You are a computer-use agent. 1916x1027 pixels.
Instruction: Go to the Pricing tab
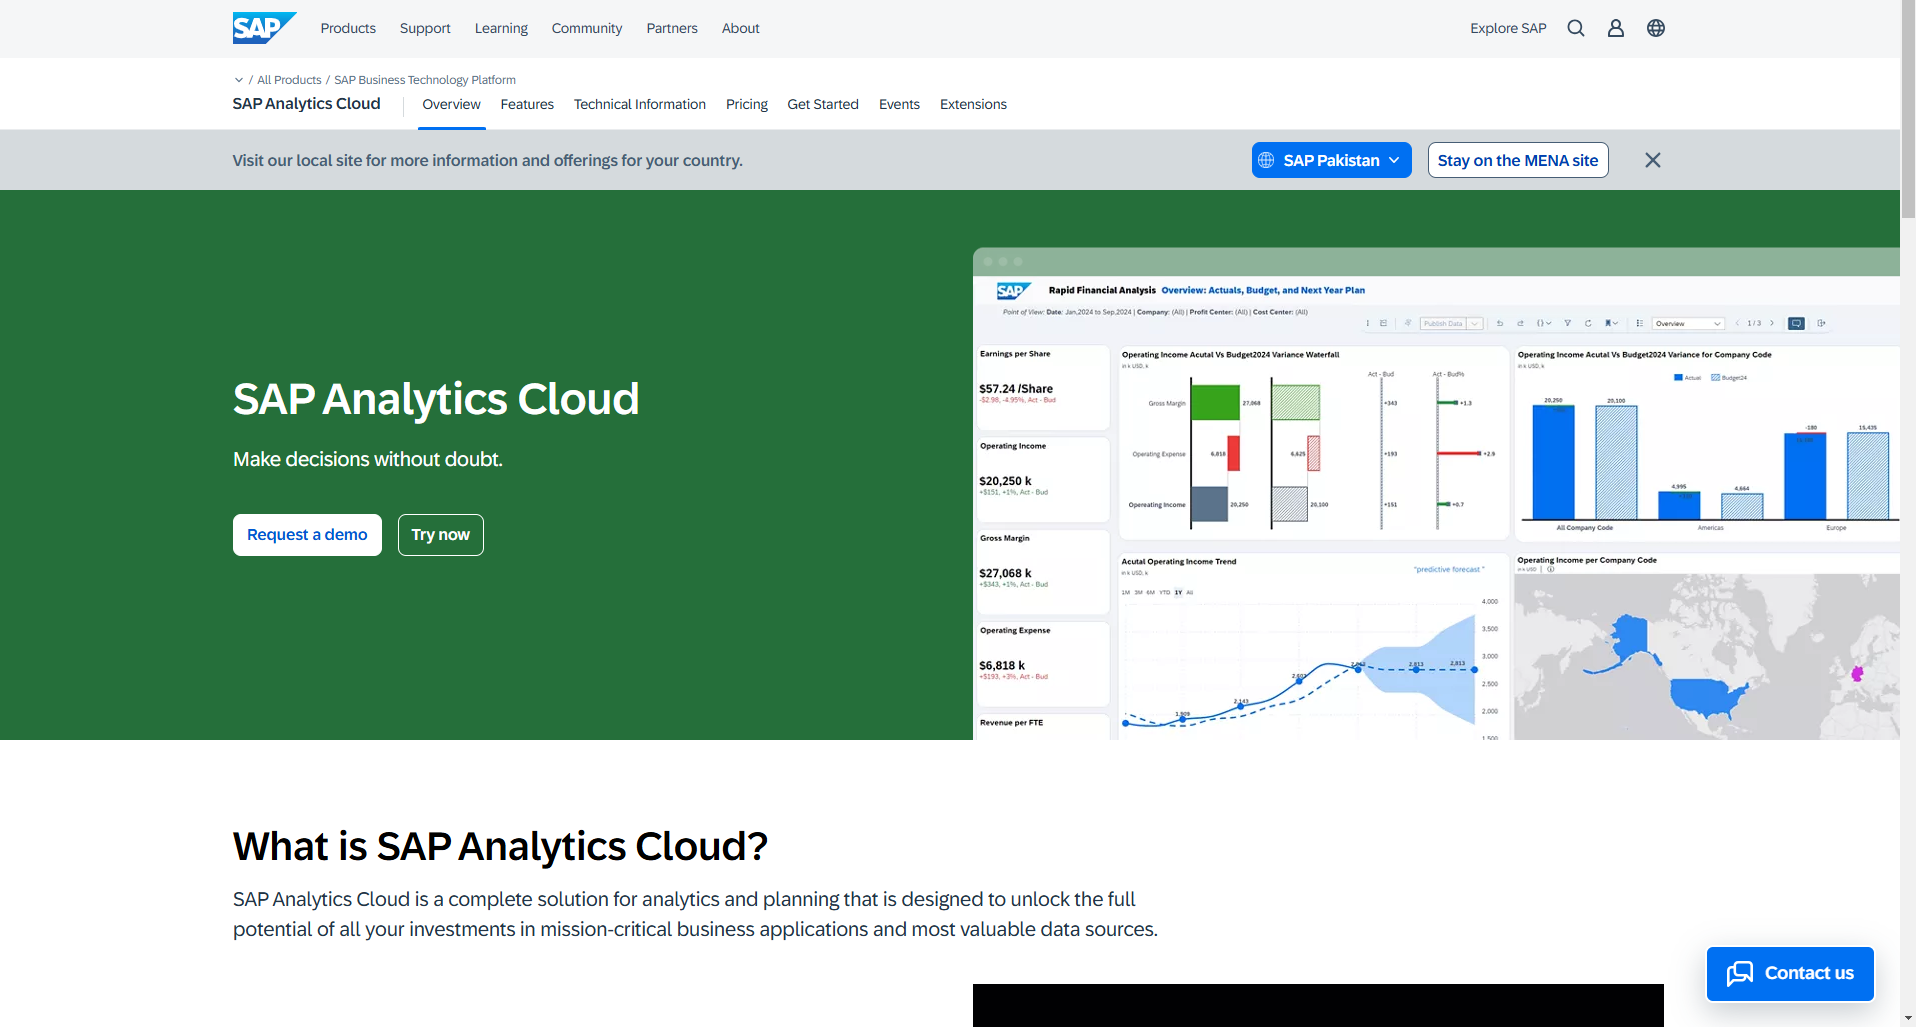coord(747,104)
